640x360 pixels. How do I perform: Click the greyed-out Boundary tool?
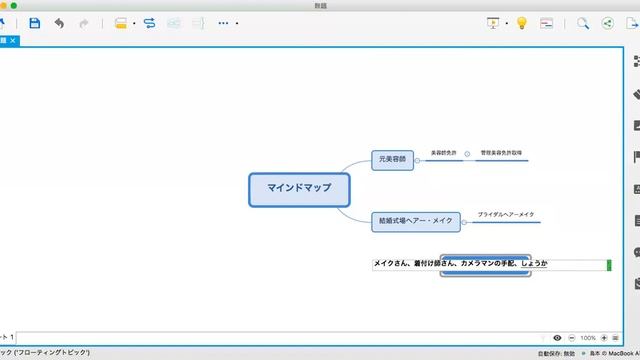(174, 23)
